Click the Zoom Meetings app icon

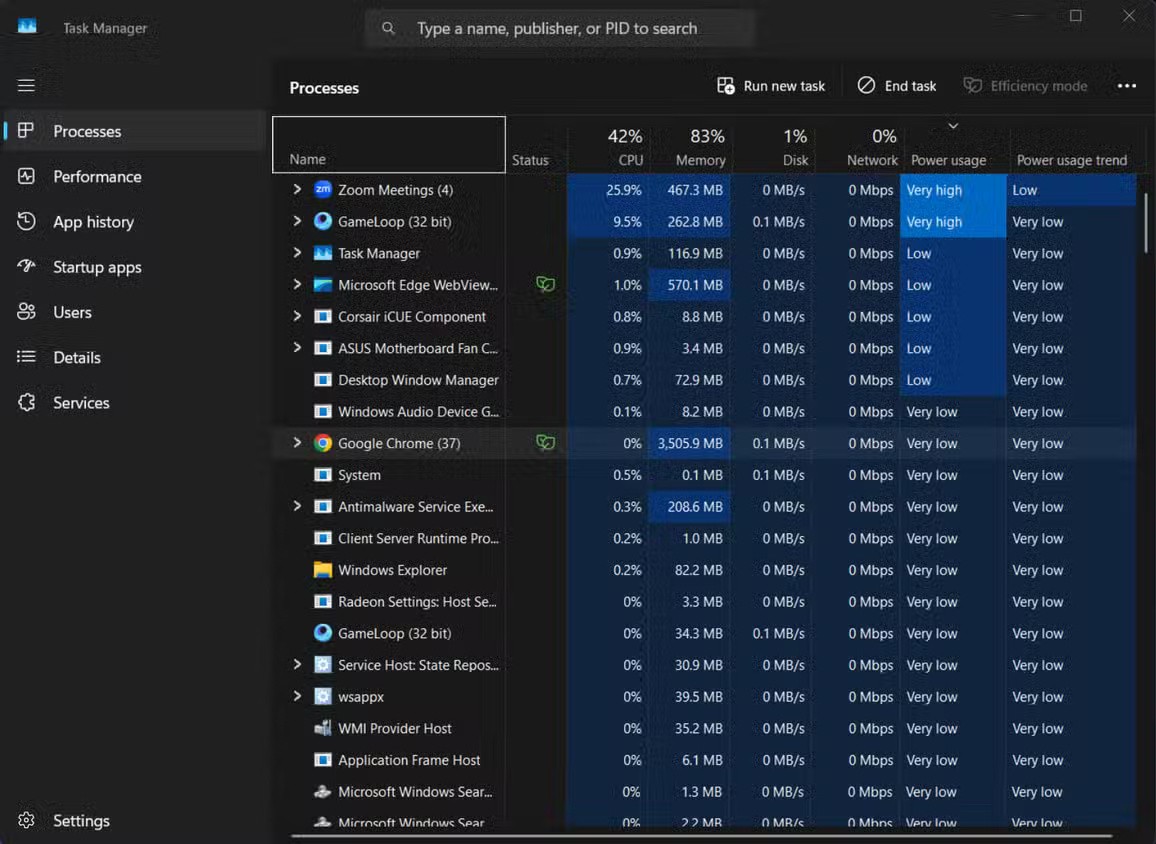[322, 190]
